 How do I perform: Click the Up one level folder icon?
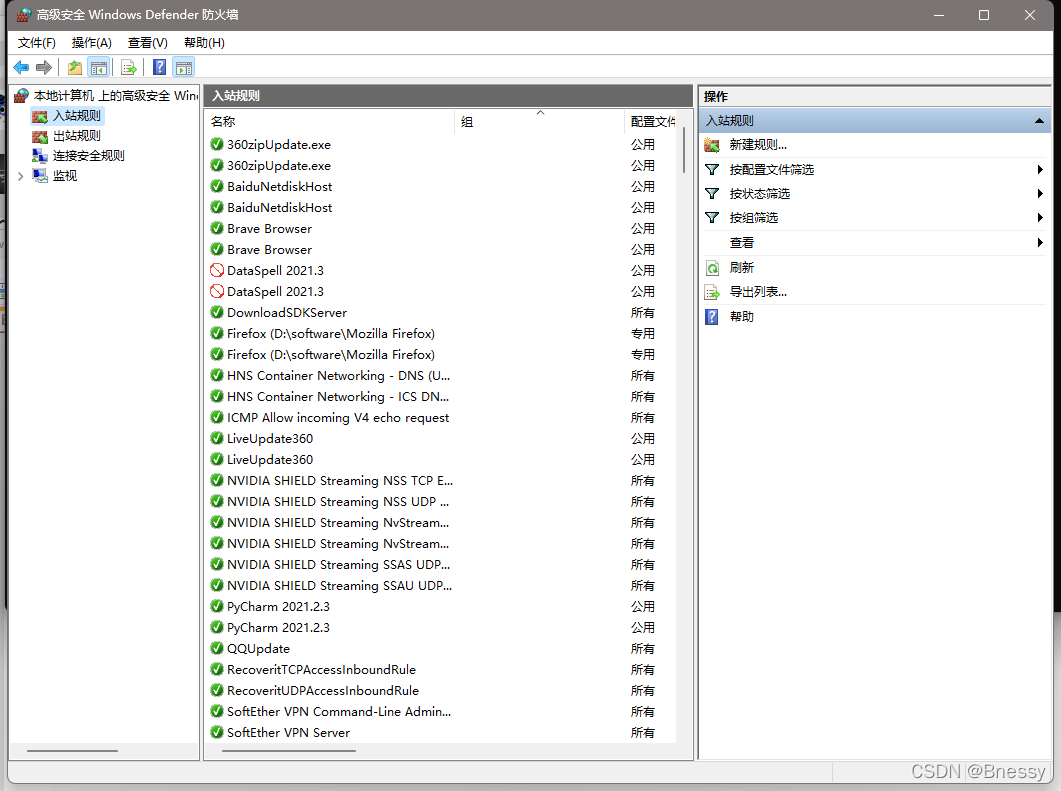coord(74,68)
